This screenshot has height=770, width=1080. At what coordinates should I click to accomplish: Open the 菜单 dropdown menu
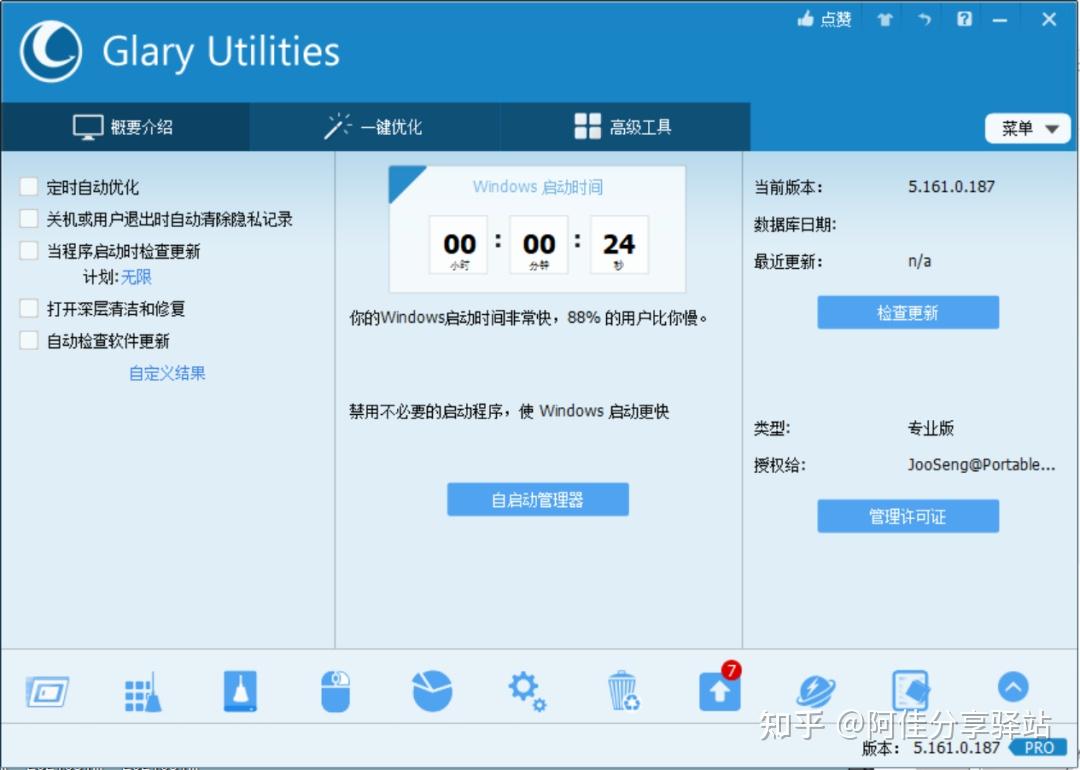[1028, 128]
